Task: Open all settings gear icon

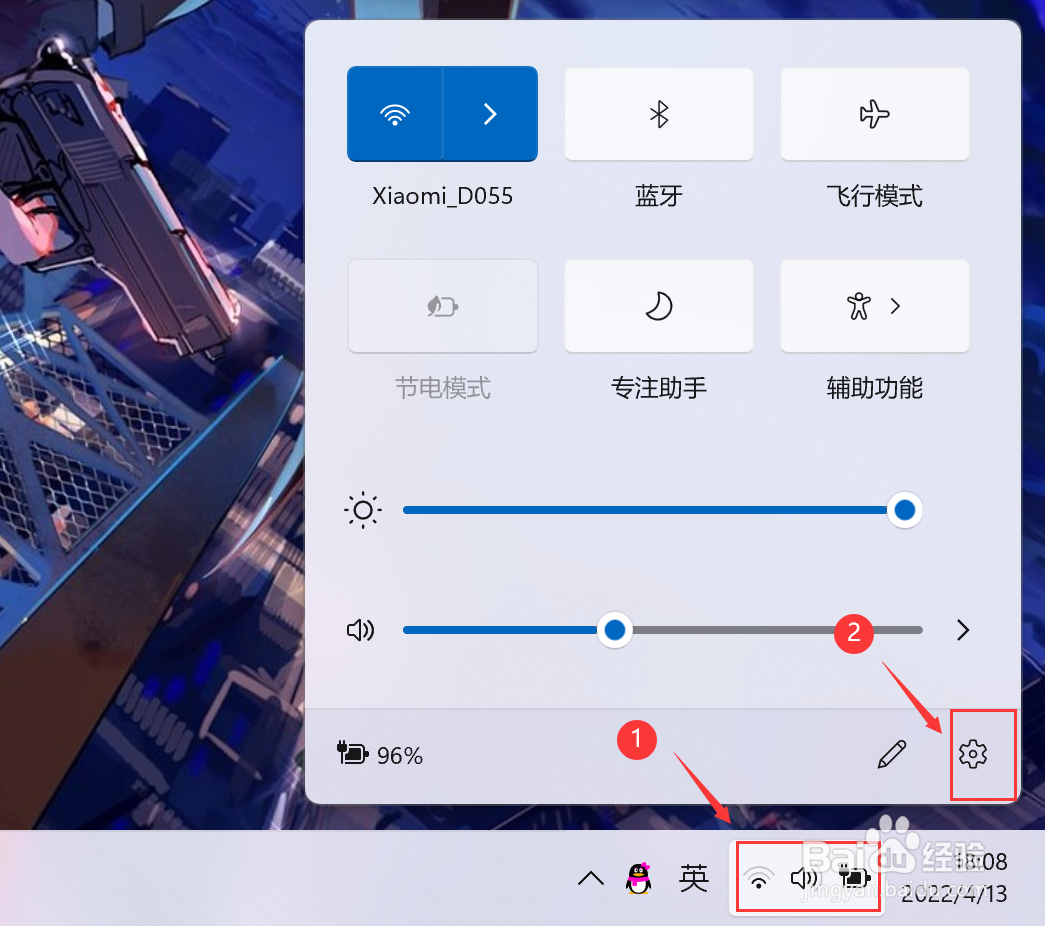Action: [972, 755]
